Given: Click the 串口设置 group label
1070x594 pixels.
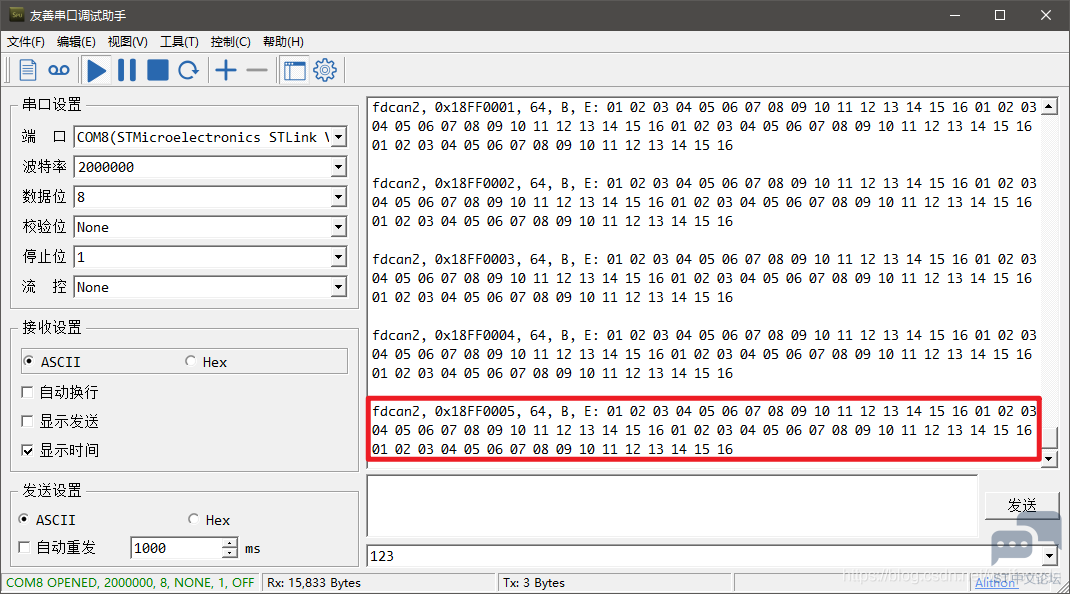Looking at the screenshot, I should (52, 104).
